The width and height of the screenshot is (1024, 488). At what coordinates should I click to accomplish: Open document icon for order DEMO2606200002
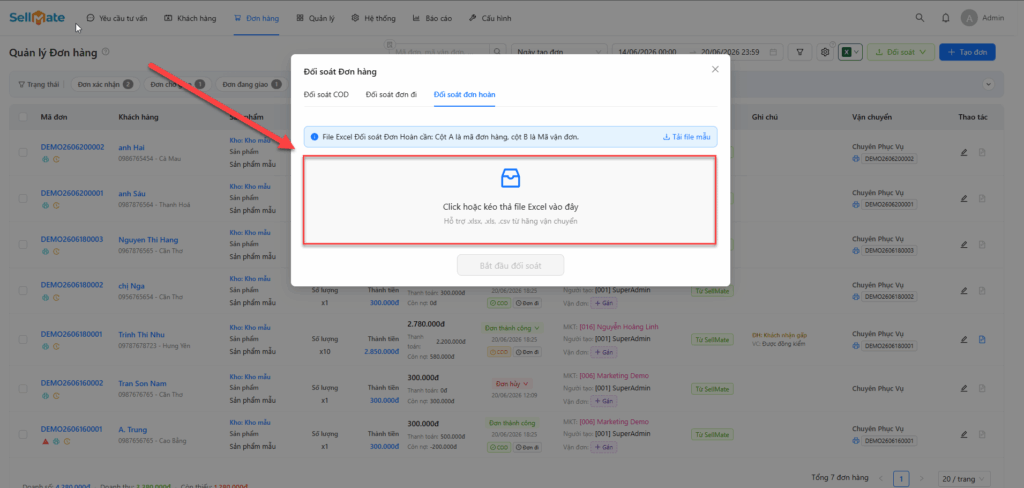click(x=982, y=152)
